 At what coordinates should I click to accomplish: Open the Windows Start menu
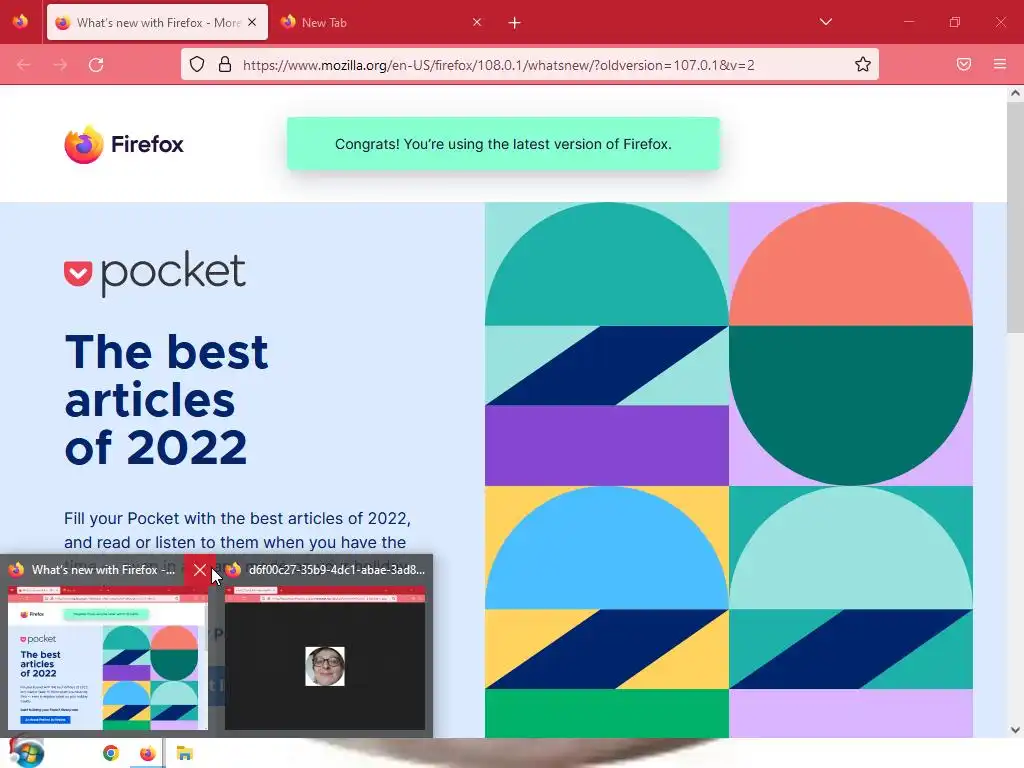tap(25, 753)
